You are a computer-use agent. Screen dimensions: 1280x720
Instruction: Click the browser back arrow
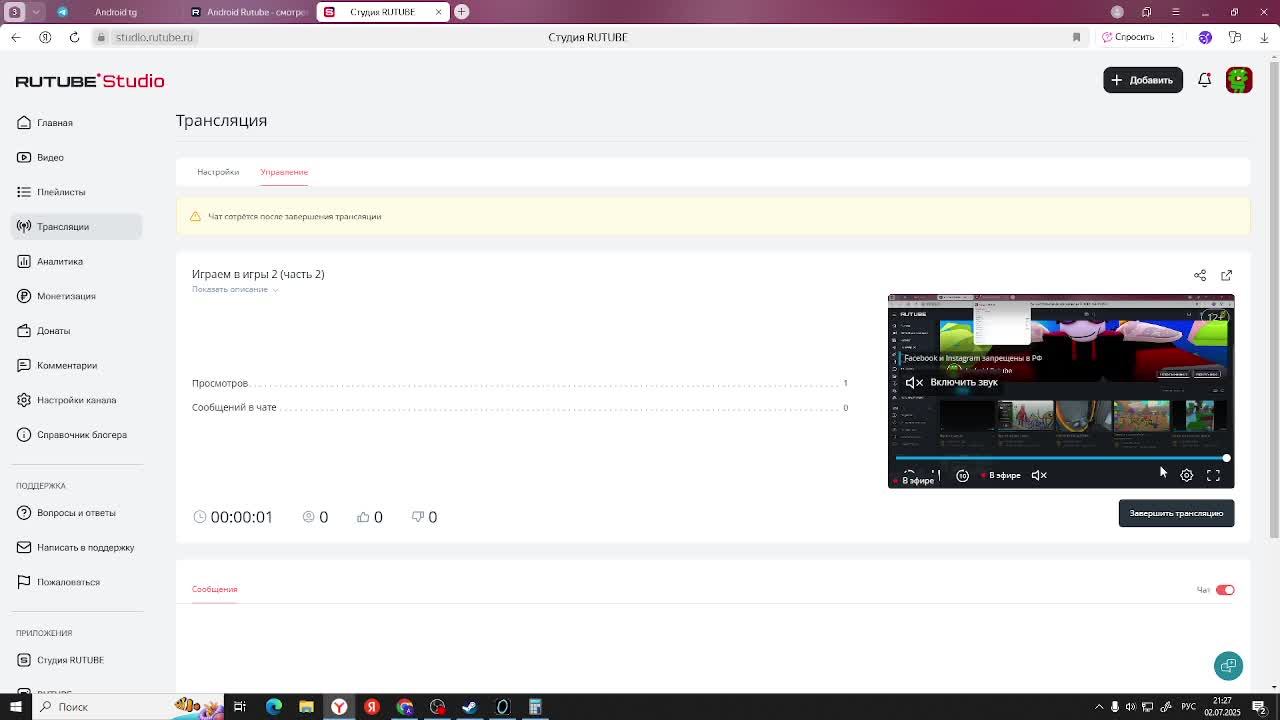click(x=16, y=37)
